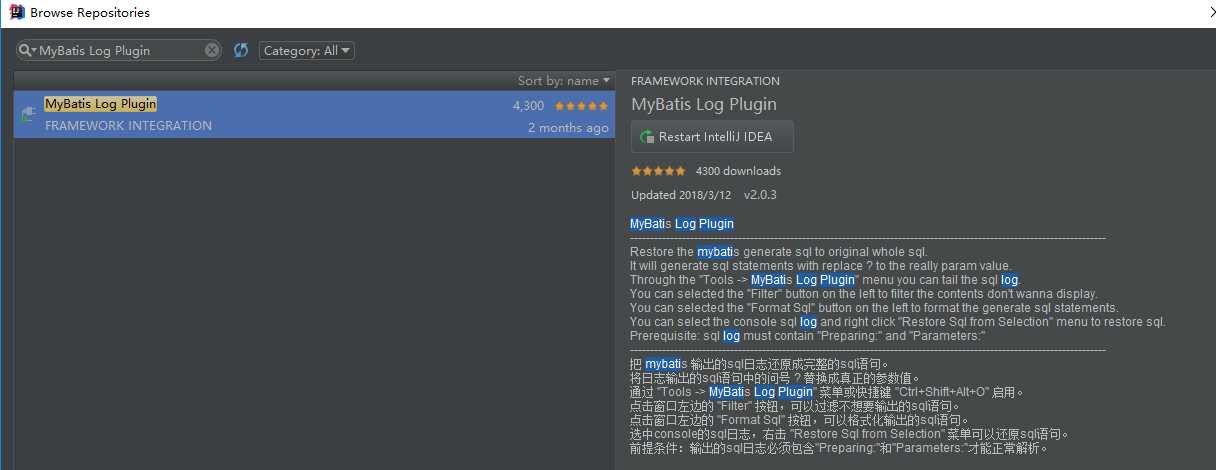
Task: Click the 'It will generate sql statements' line
Action: pyautogui.click(x=820, y=266)
